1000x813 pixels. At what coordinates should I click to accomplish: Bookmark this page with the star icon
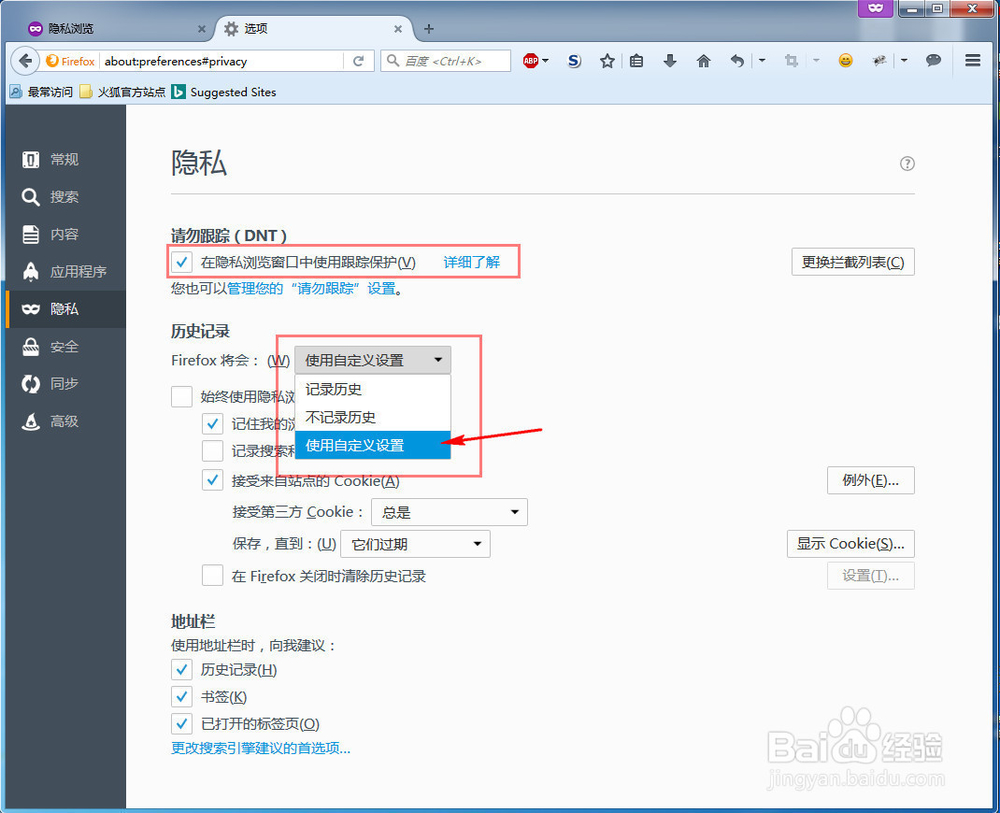(607, 60)
